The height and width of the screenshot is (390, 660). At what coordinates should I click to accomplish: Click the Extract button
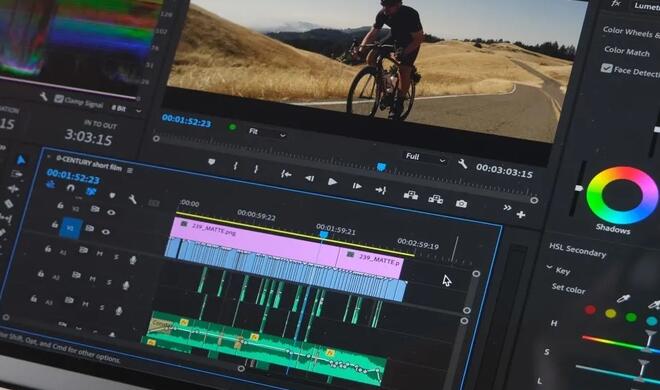[436, 199]
